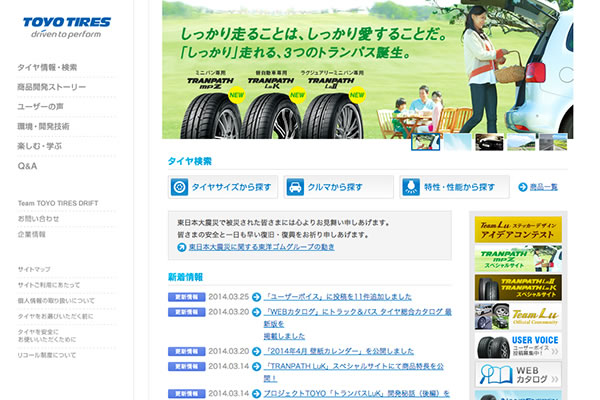The image size is (600, 400).
Task: Click arrow icon for 壁紙カレンダー news
Action: [256, 351]
